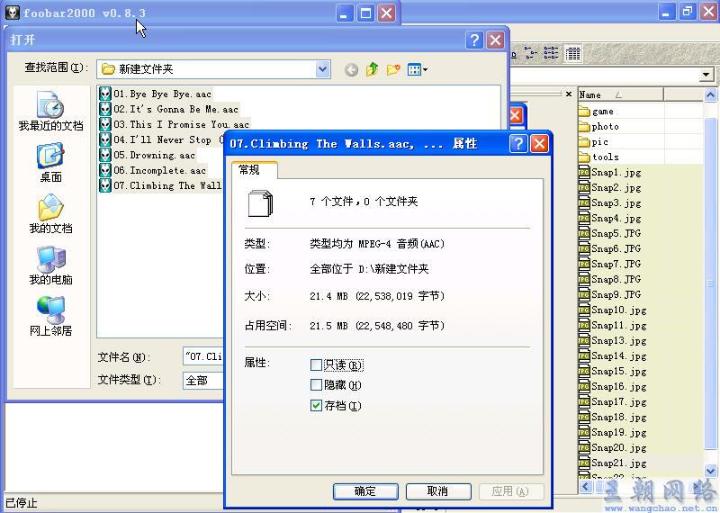Viewport: 720px width, 513px height.
Task: Expand the address dropdown in background window
Action: (x=707, y=75)
